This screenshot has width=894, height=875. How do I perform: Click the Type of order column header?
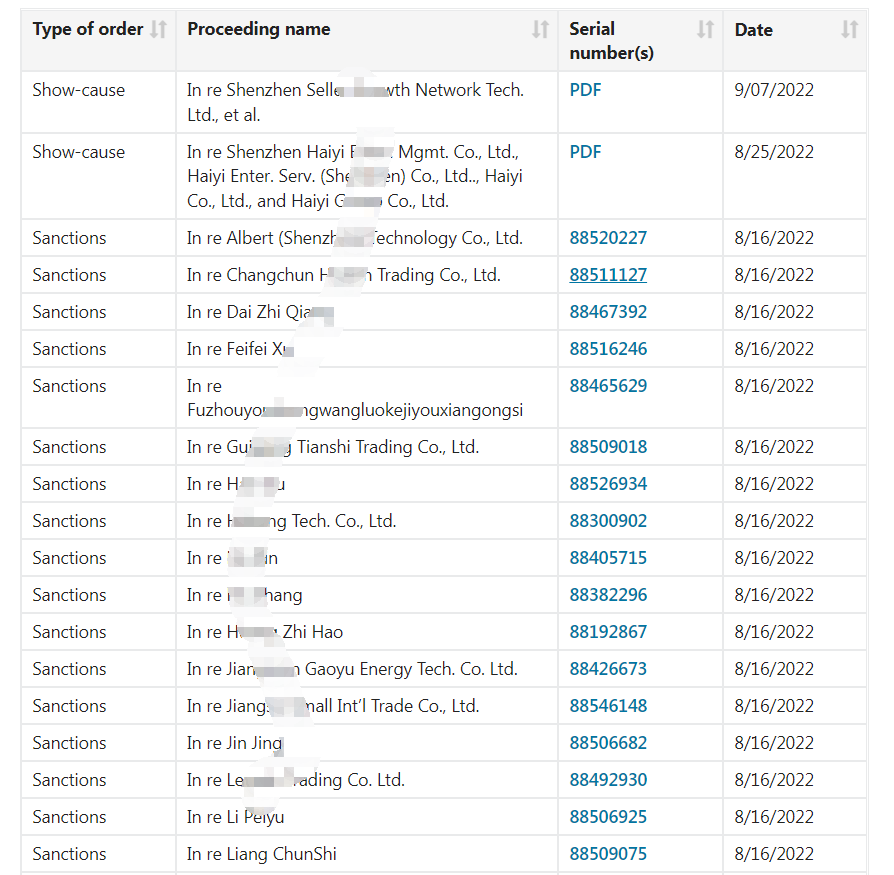(87, 30)
